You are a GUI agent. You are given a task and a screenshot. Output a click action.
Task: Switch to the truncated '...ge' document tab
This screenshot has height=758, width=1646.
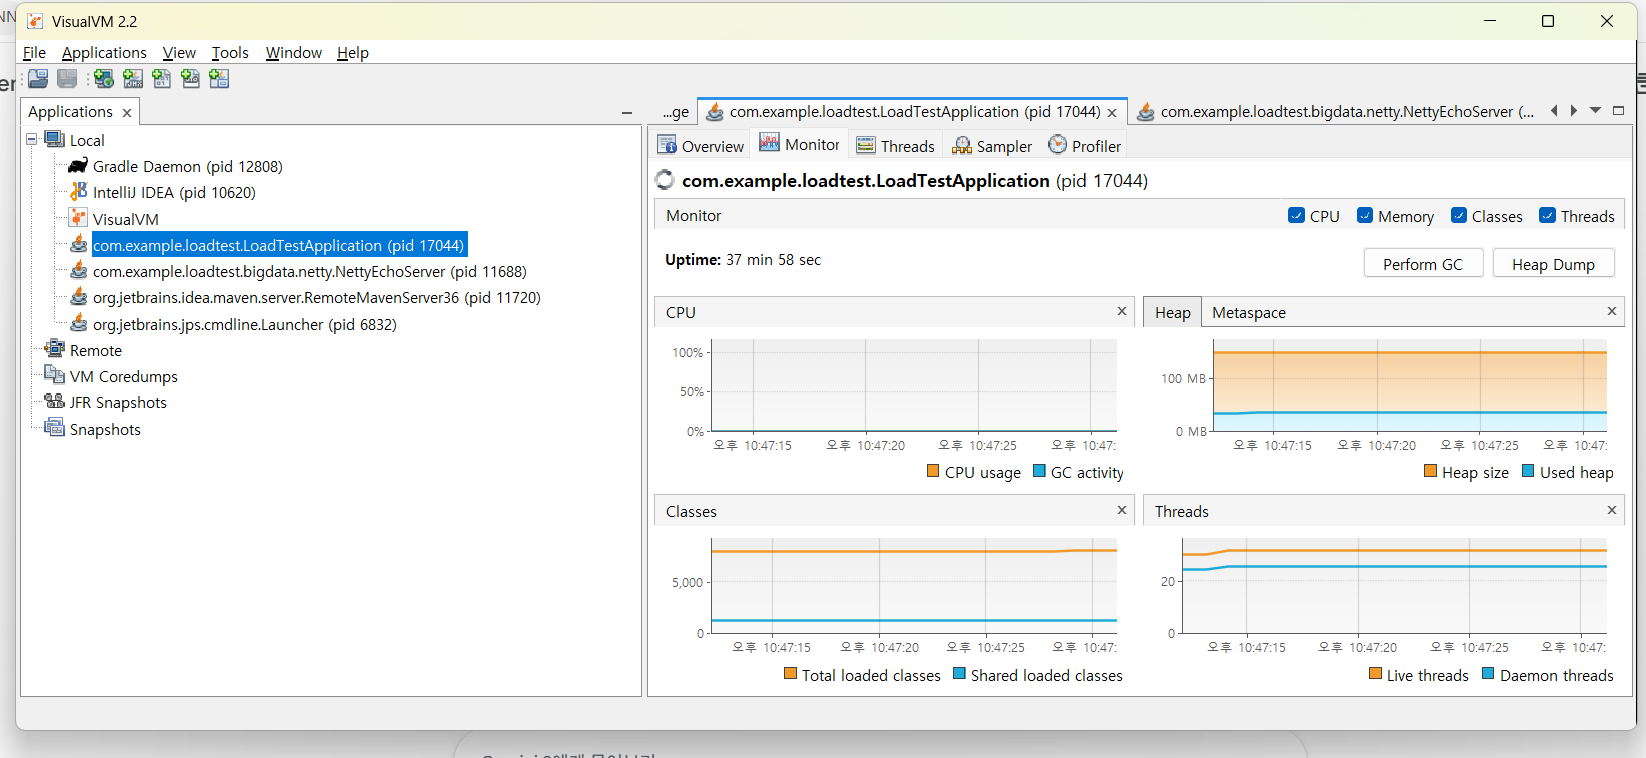(676, 112)
